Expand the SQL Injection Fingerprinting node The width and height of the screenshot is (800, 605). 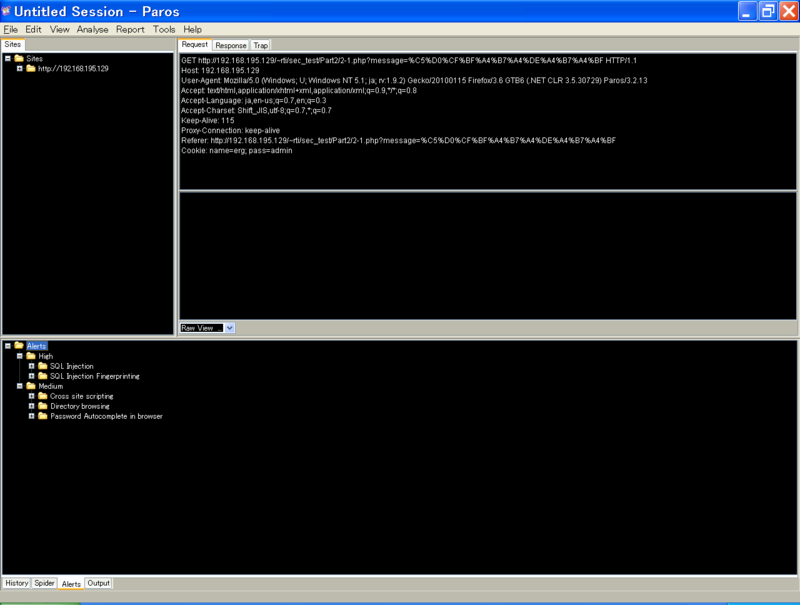click(32, 376)
